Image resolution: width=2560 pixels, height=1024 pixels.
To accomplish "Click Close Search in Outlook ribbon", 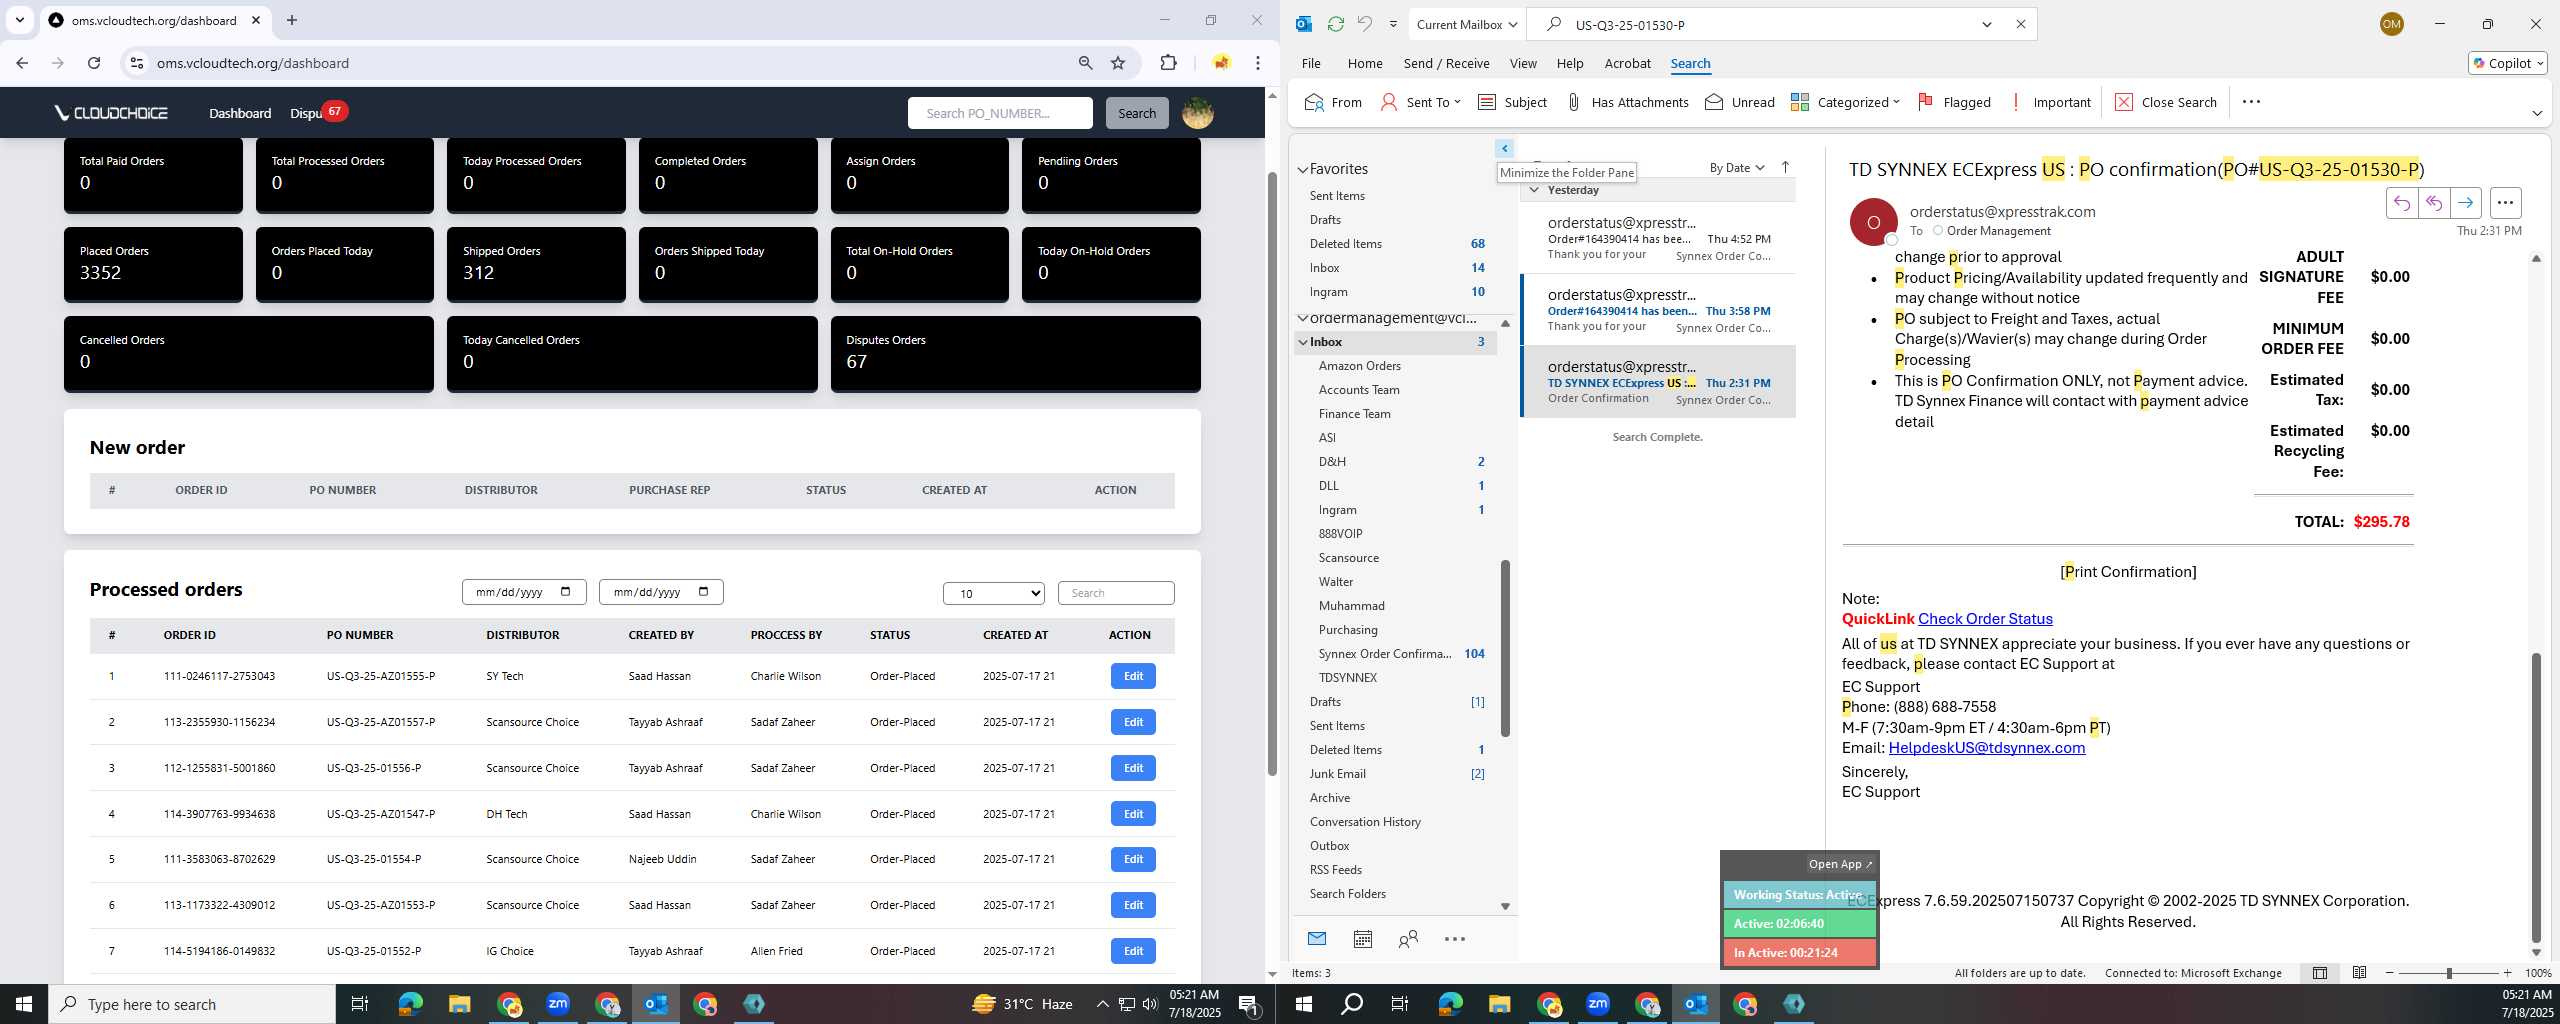I will [2166, 102].
